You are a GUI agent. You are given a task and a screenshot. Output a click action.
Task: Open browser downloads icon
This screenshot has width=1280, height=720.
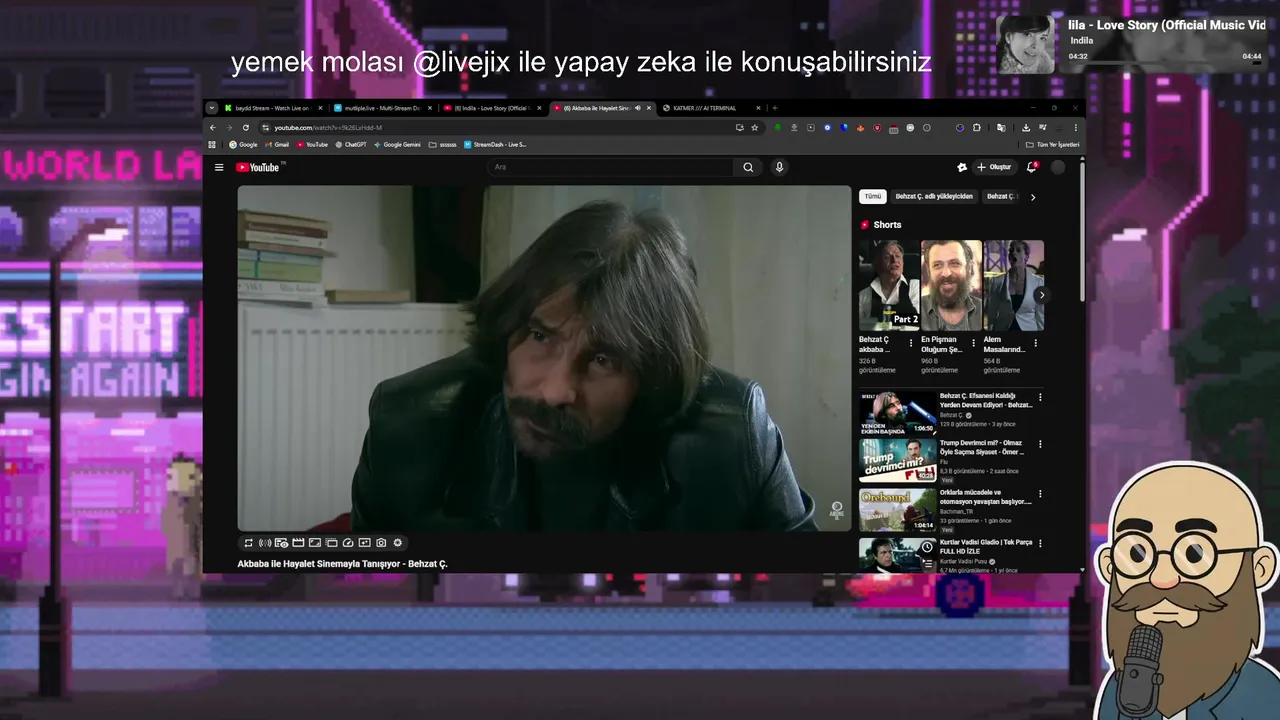(1026, 128)
